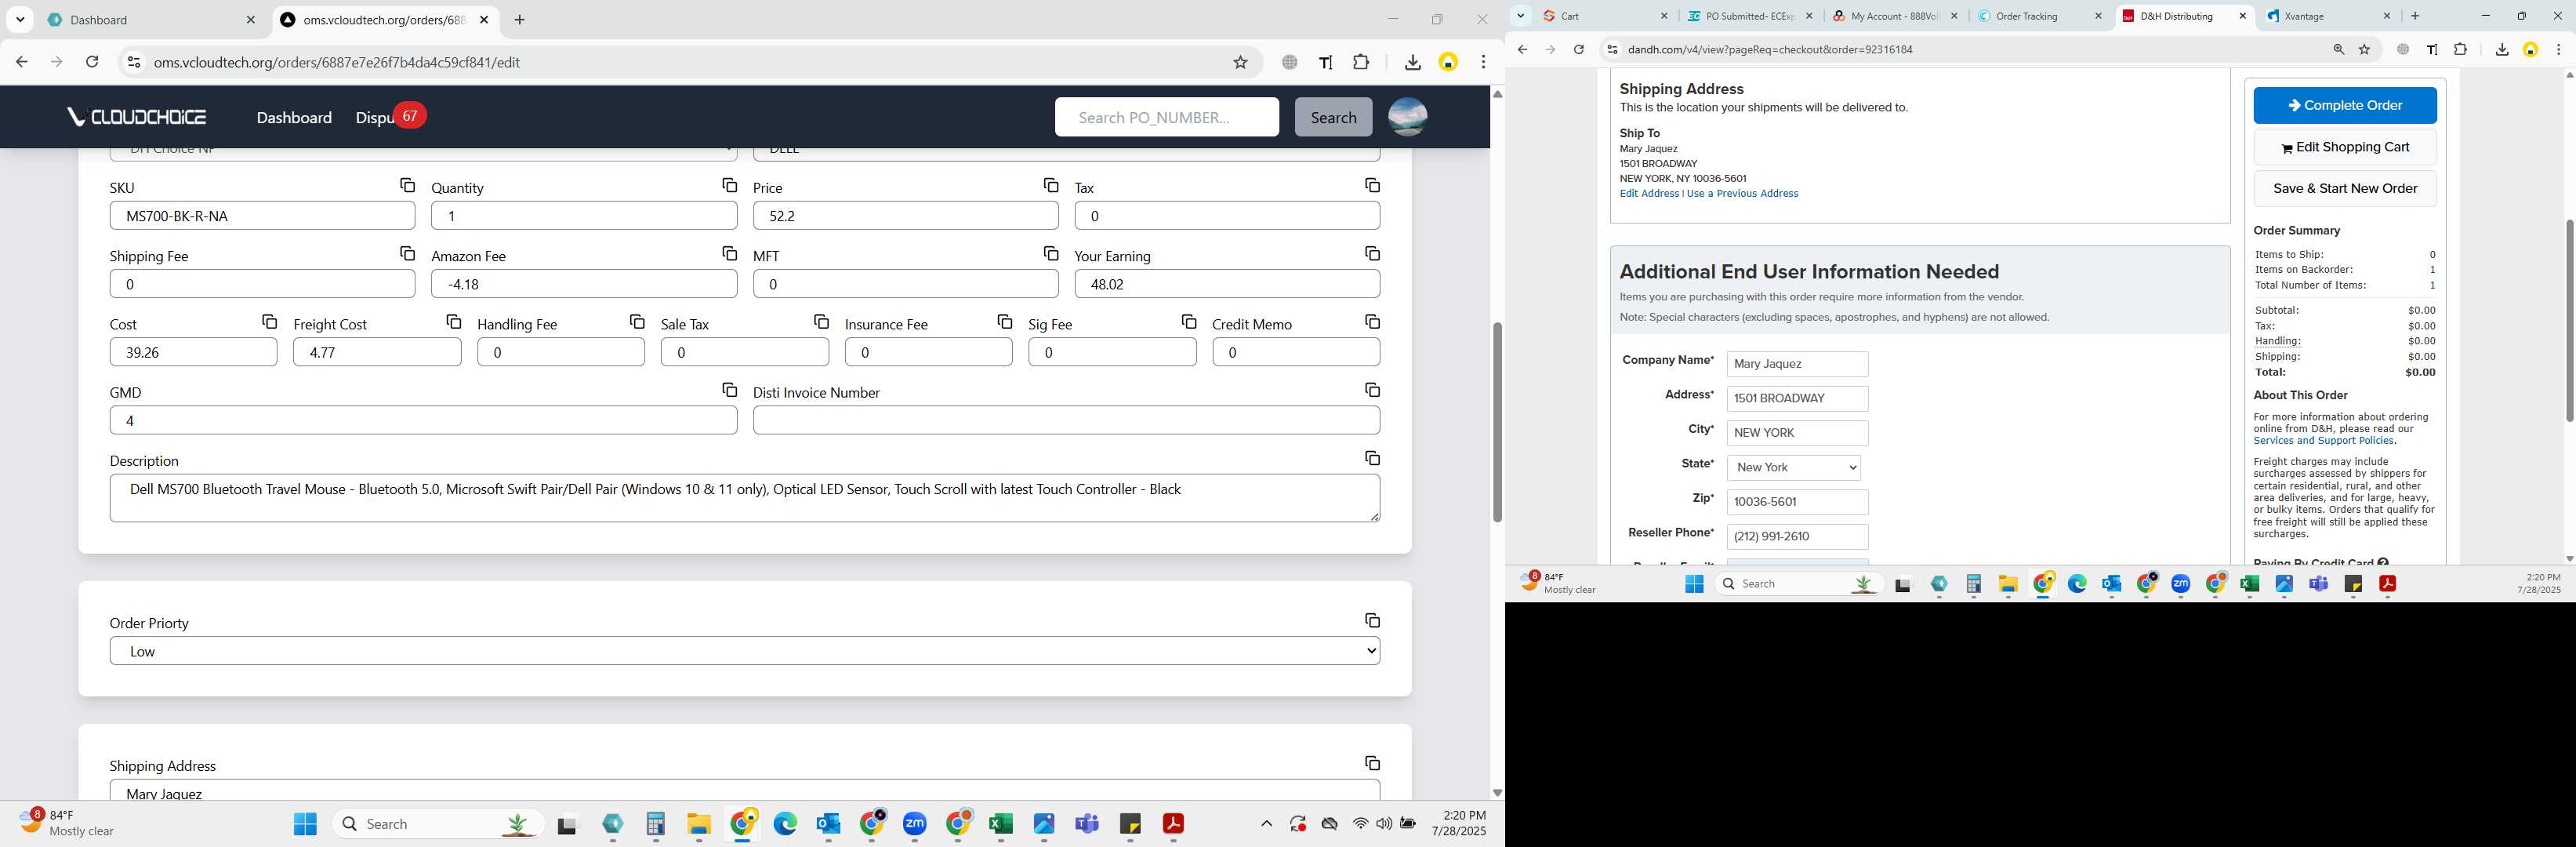Copy the Quantity field value
Screen dimensions: 2576x847
(729, 185)
